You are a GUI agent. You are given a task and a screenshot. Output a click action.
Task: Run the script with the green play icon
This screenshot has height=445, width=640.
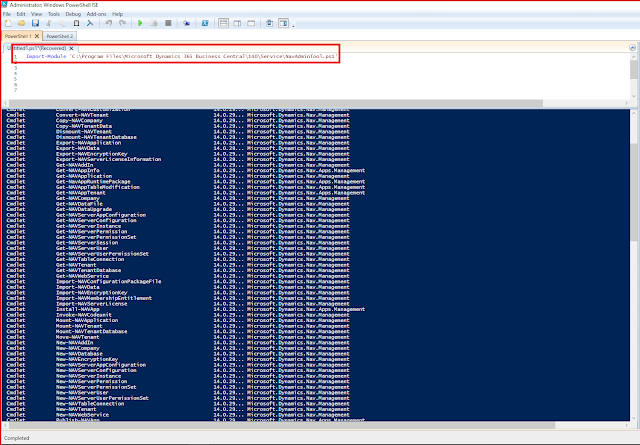tap(140, 23)
